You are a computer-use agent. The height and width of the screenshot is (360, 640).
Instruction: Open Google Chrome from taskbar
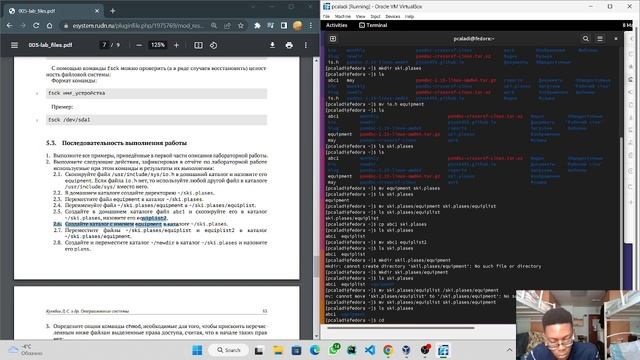[388, 350]
